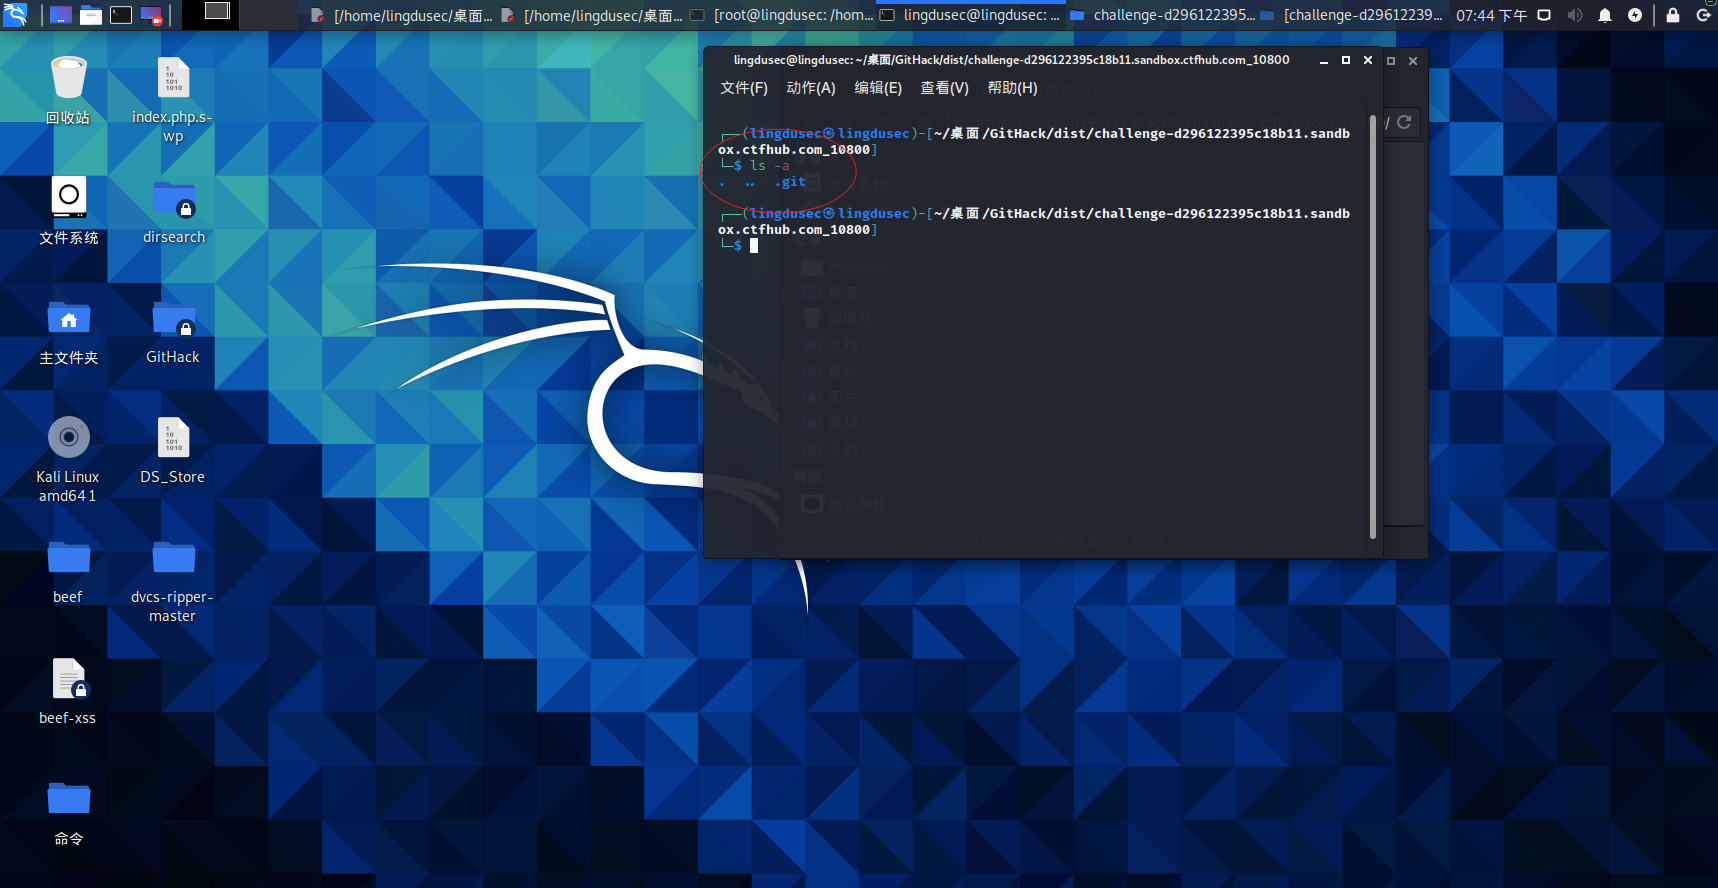This screenshot has width=1718, height=888.
Task: Click the show desktop panel icon
Action: pyautogui.click(x=61, y=15)
